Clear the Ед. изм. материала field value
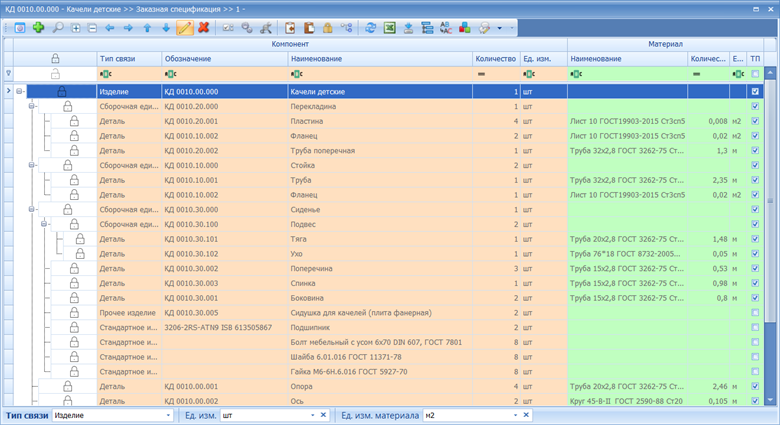 coord(526,415)
